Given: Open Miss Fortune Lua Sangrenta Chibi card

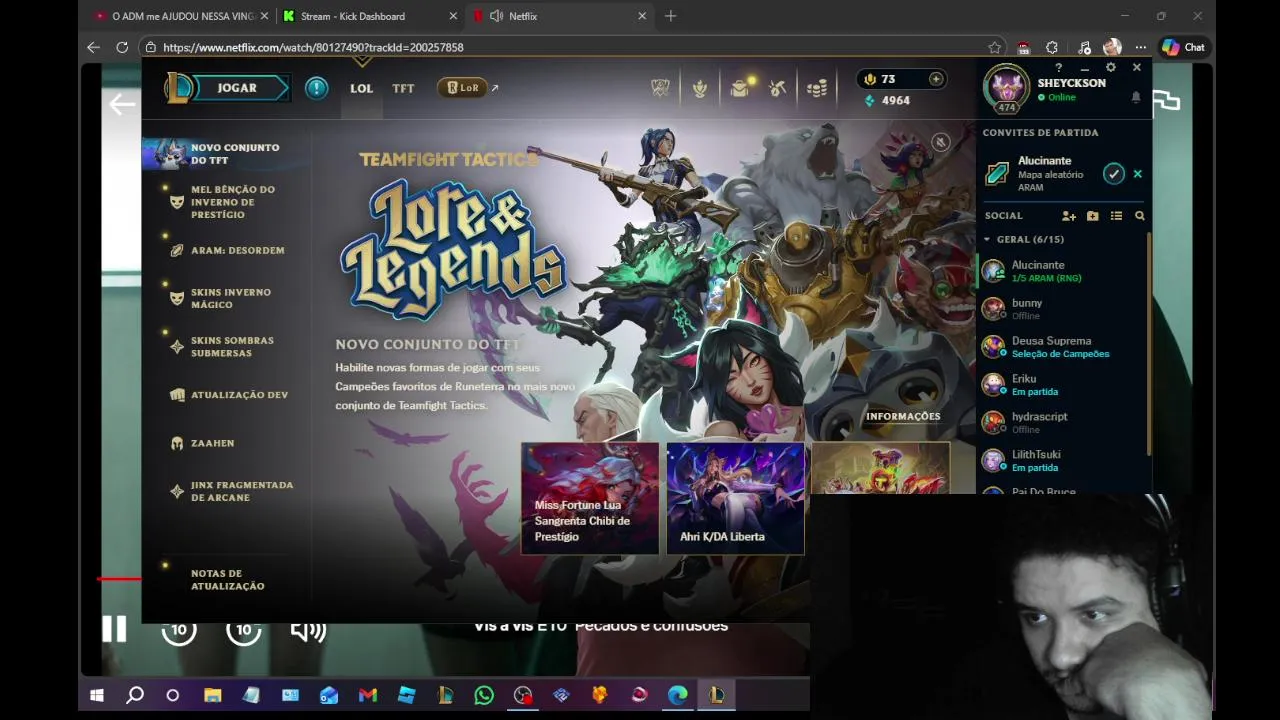Looking at the screenshot, I should 590,499.
